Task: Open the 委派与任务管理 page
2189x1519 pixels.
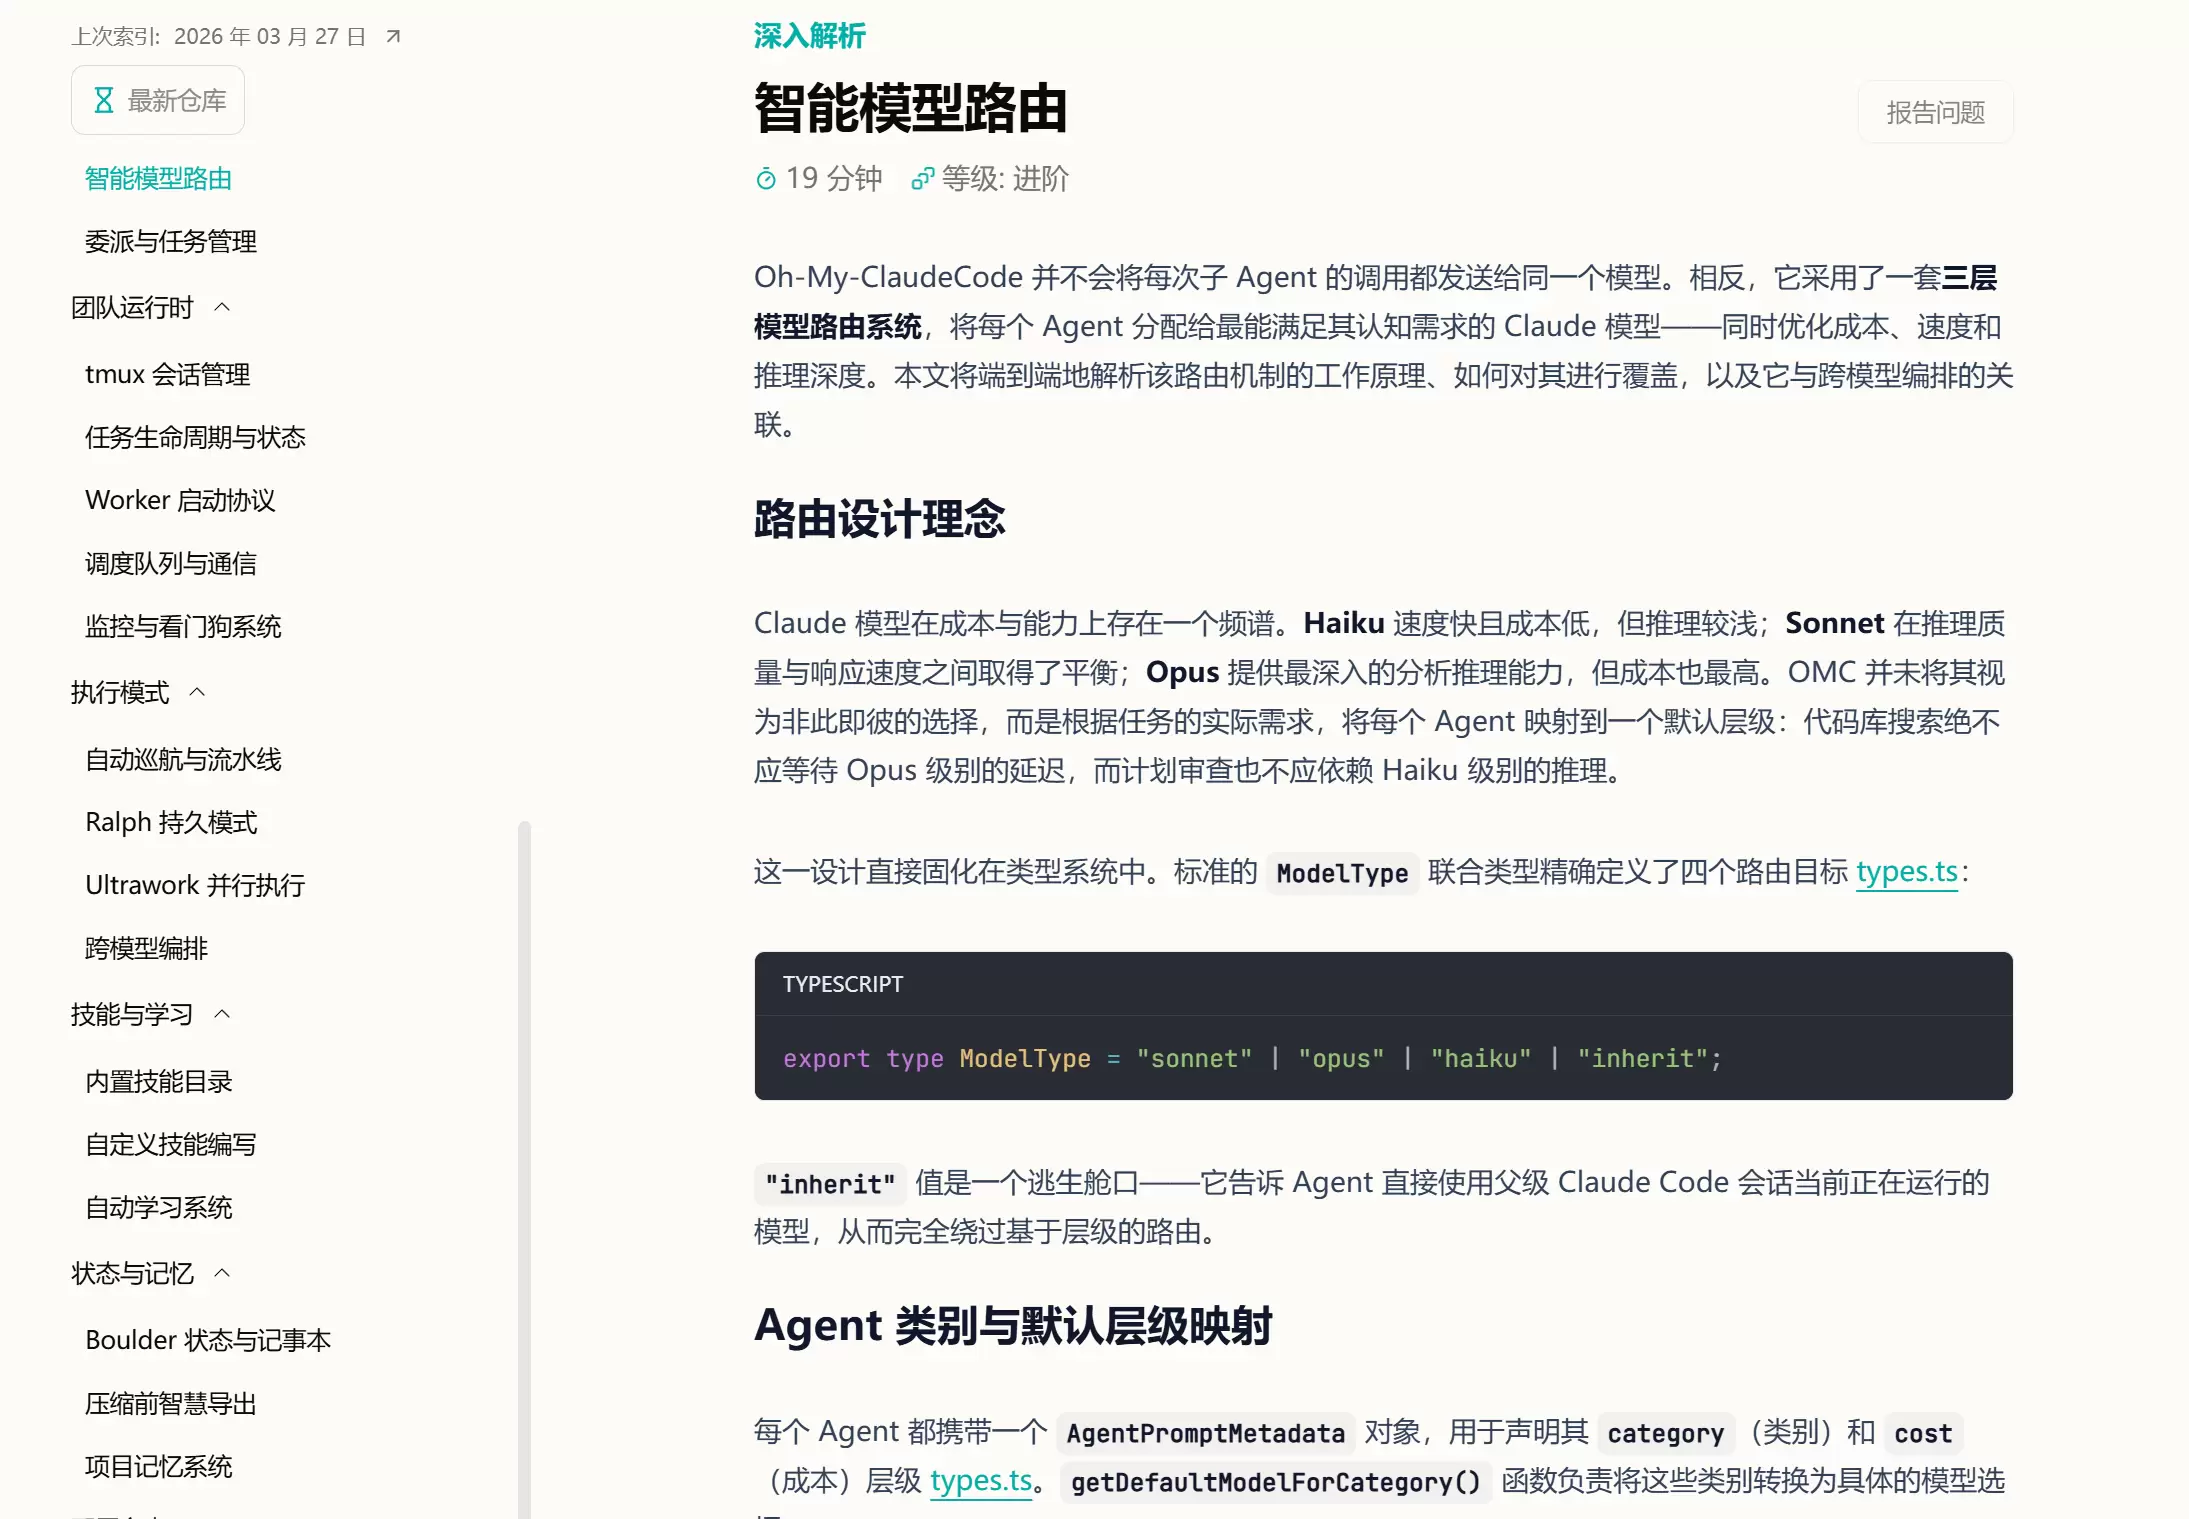Action: (169, 241)
